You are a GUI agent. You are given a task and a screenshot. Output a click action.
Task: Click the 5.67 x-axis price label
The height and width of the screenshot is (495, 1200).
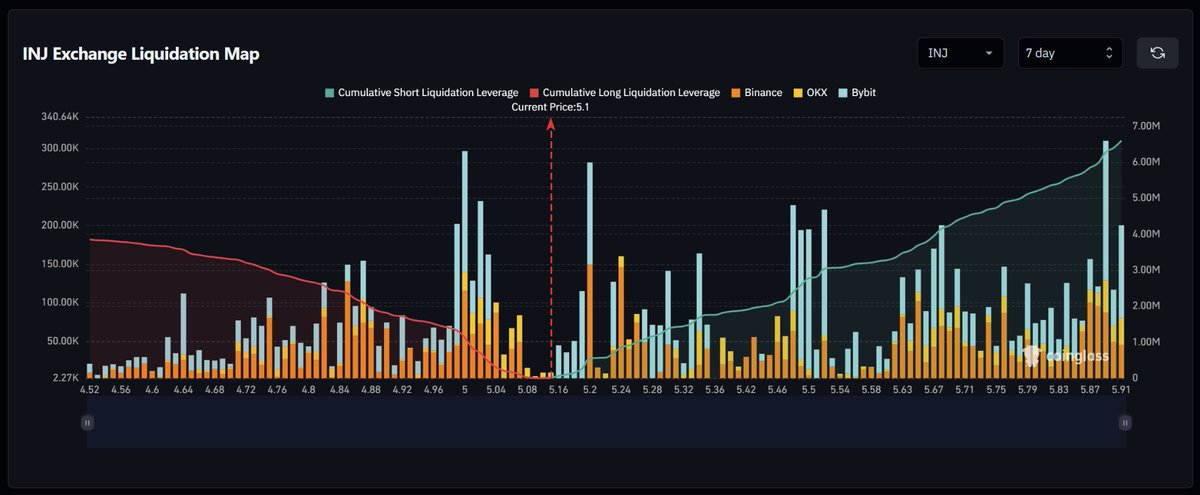[933, 391]
